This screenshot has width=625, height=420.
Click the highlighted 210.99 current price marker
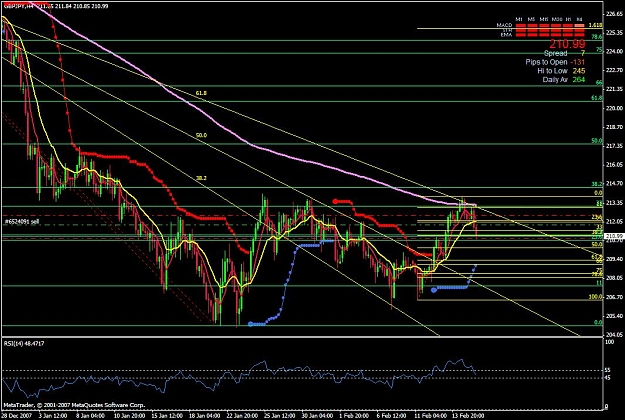(614, 236)
